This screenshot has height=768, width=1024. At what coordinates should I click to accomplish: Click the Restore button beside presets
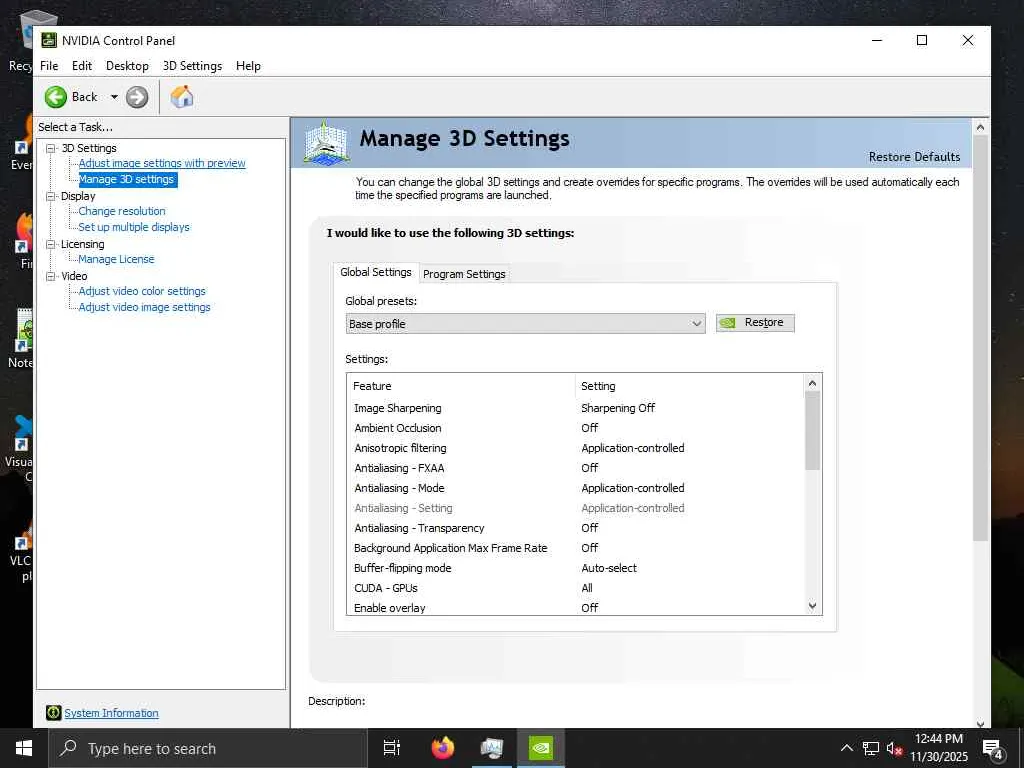755,323
